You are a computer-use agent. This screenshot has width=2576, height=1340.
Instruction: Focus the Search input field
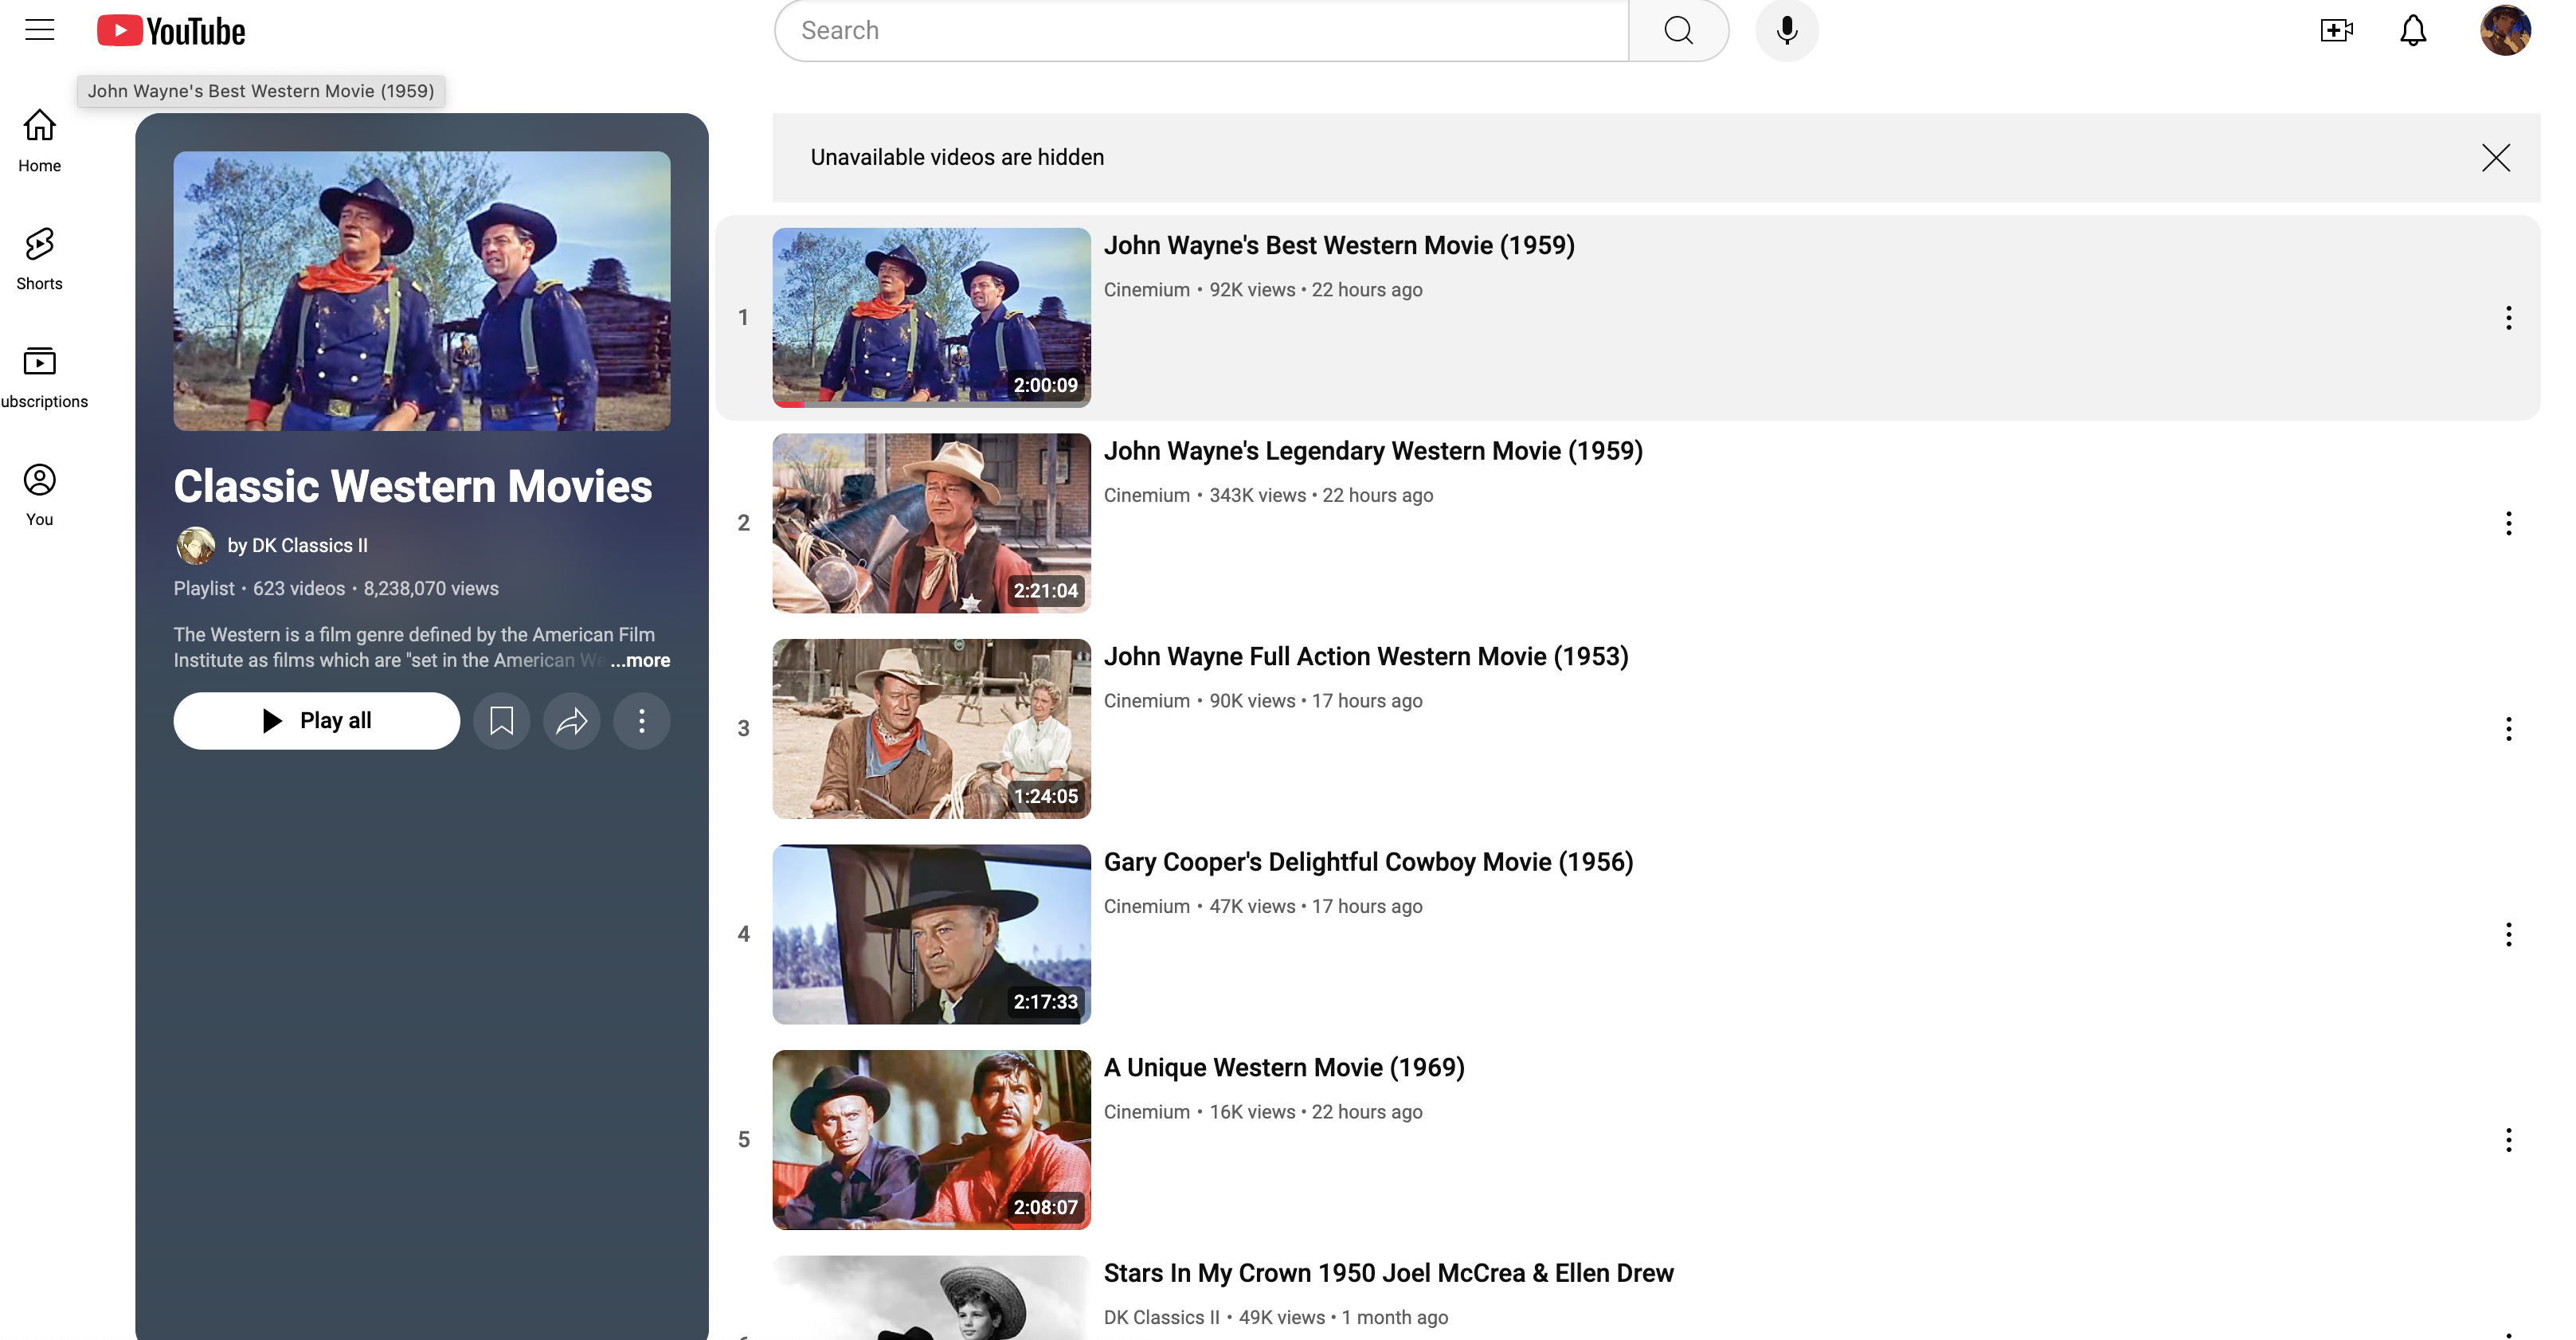pos(1201,31)
